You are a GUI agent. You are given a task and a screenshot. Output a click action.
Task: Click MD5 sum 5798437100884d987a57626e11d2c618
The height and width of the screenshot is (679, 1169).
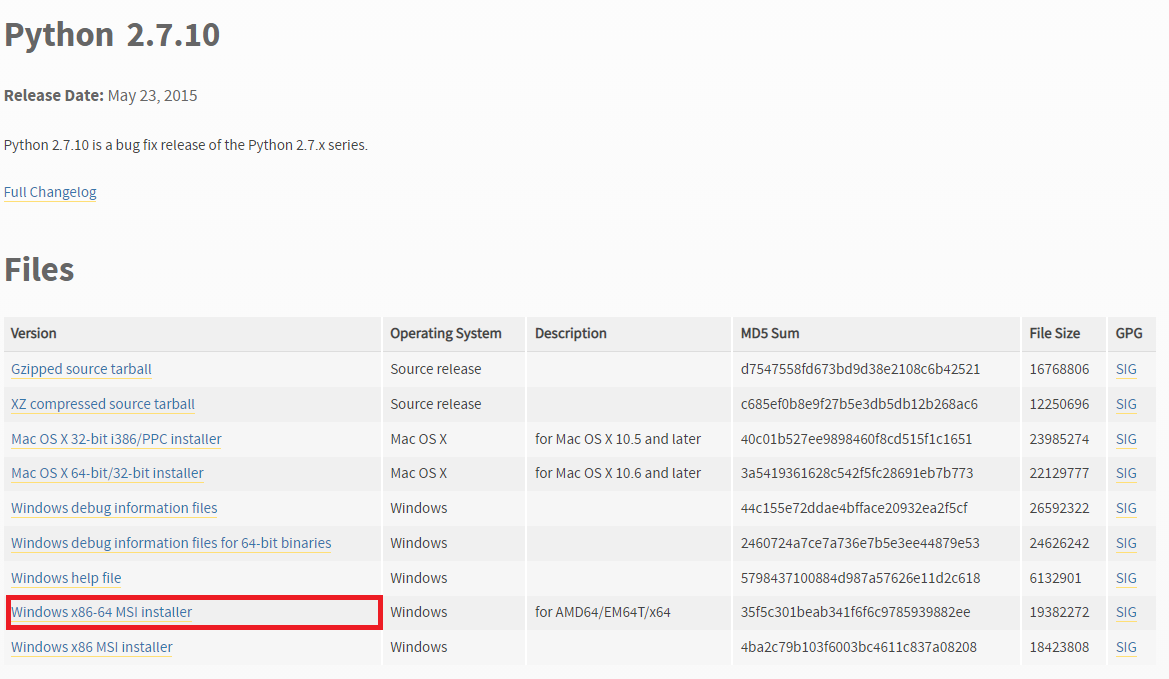860,578
